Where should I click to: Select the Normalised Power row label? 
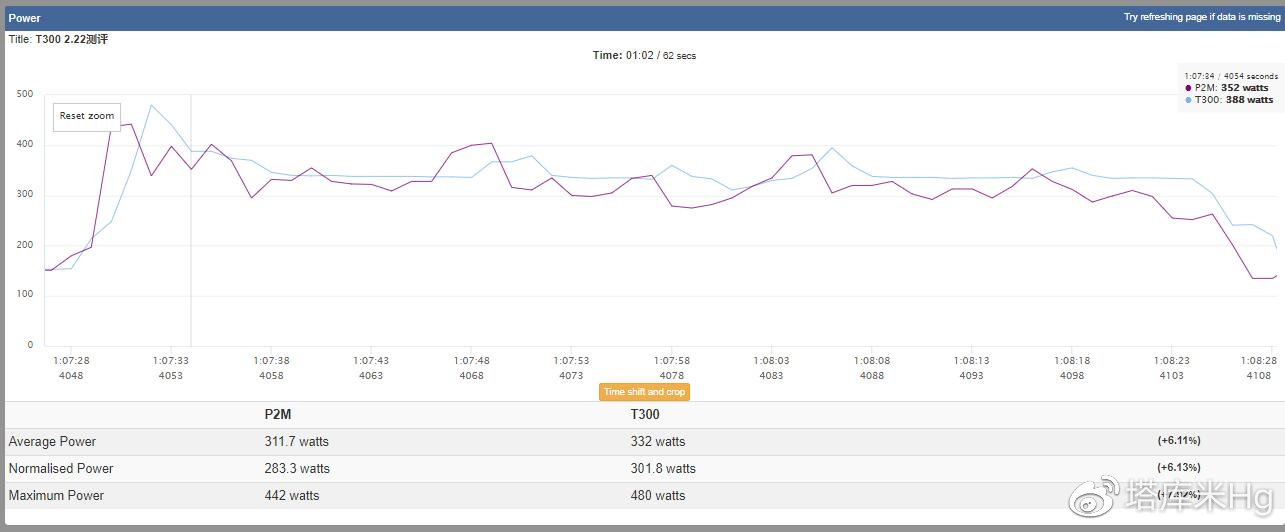(61, 468)
